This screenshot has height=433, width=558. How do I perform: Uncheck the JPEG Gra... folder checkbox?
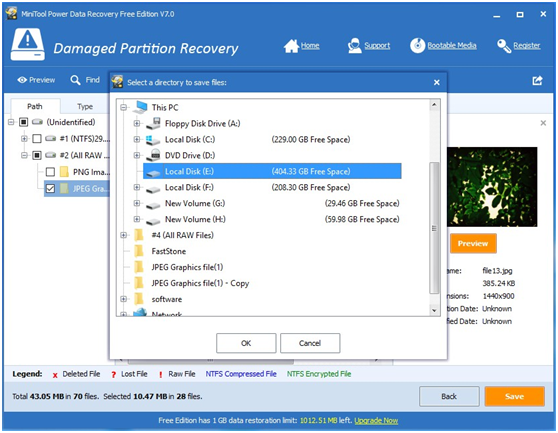pyautogui.click(x=51, y=189)
